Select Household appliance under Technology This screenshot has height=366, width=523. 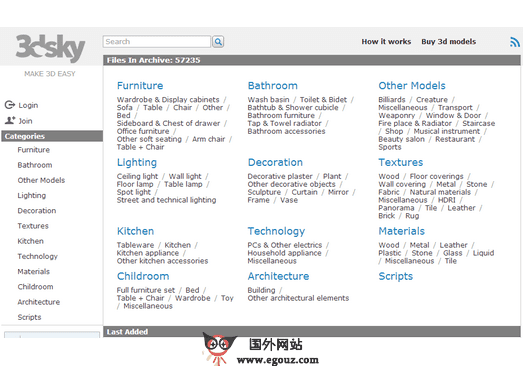[285, 253]
